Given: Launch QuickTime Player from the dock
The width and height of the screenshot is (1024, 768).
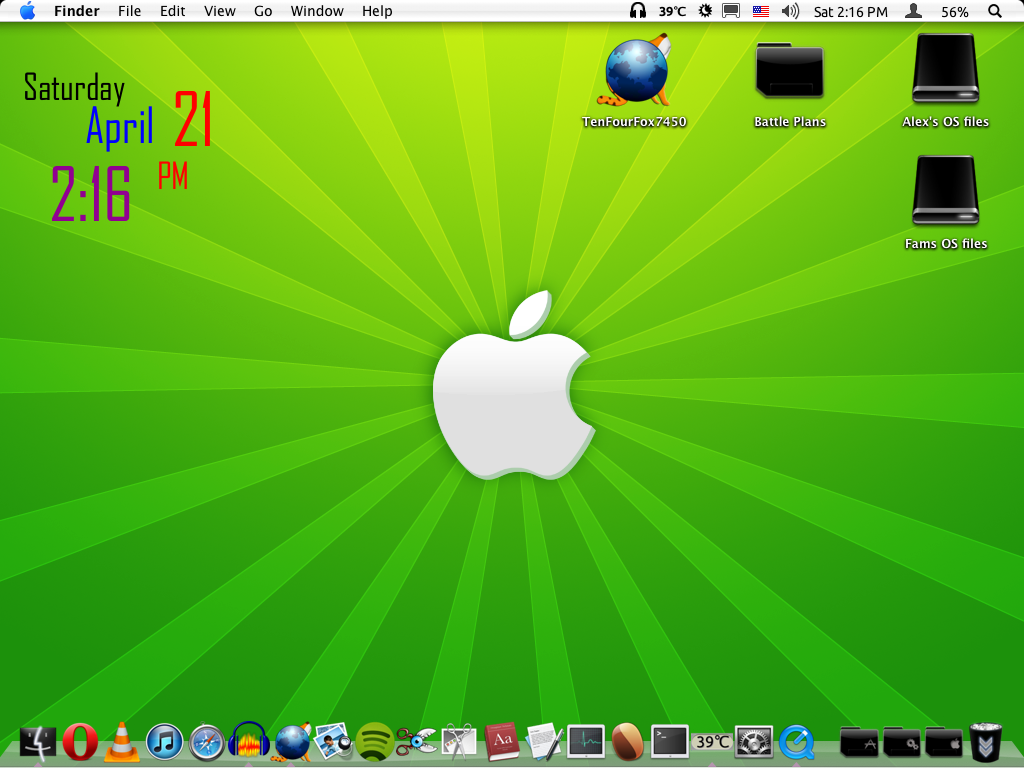Looking at the screenshot, I should [x=797, y=743].
